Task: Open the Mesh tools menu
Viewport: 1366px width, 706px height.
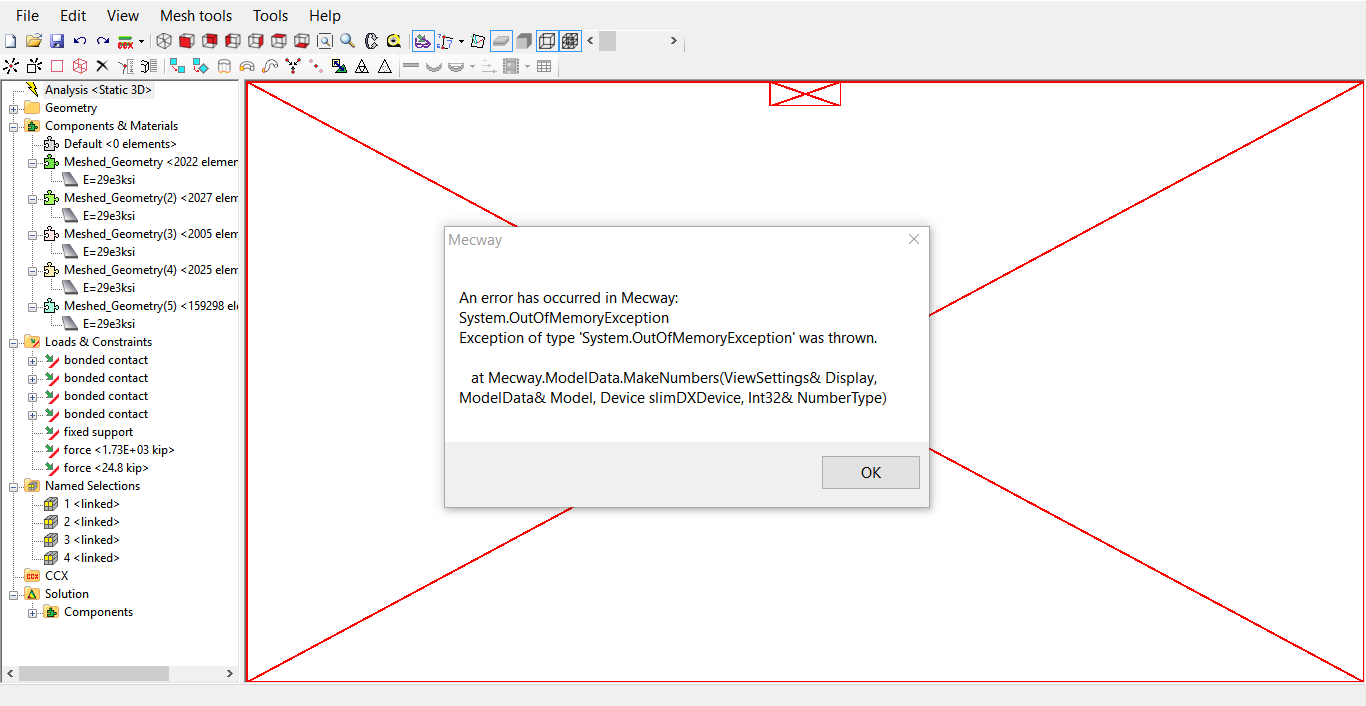Action: point(196,16)
